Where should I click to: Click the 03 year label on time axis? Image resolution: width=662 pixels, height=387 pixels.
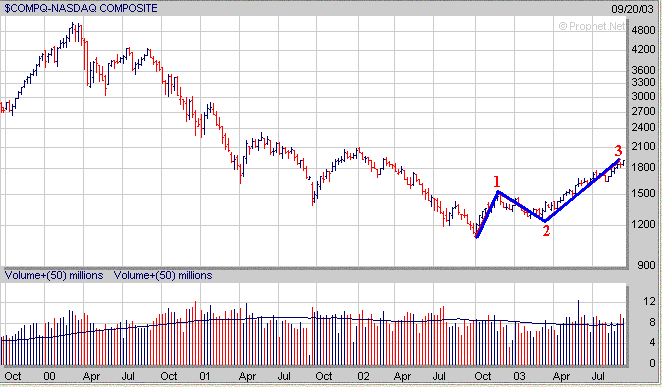(519, 376)
